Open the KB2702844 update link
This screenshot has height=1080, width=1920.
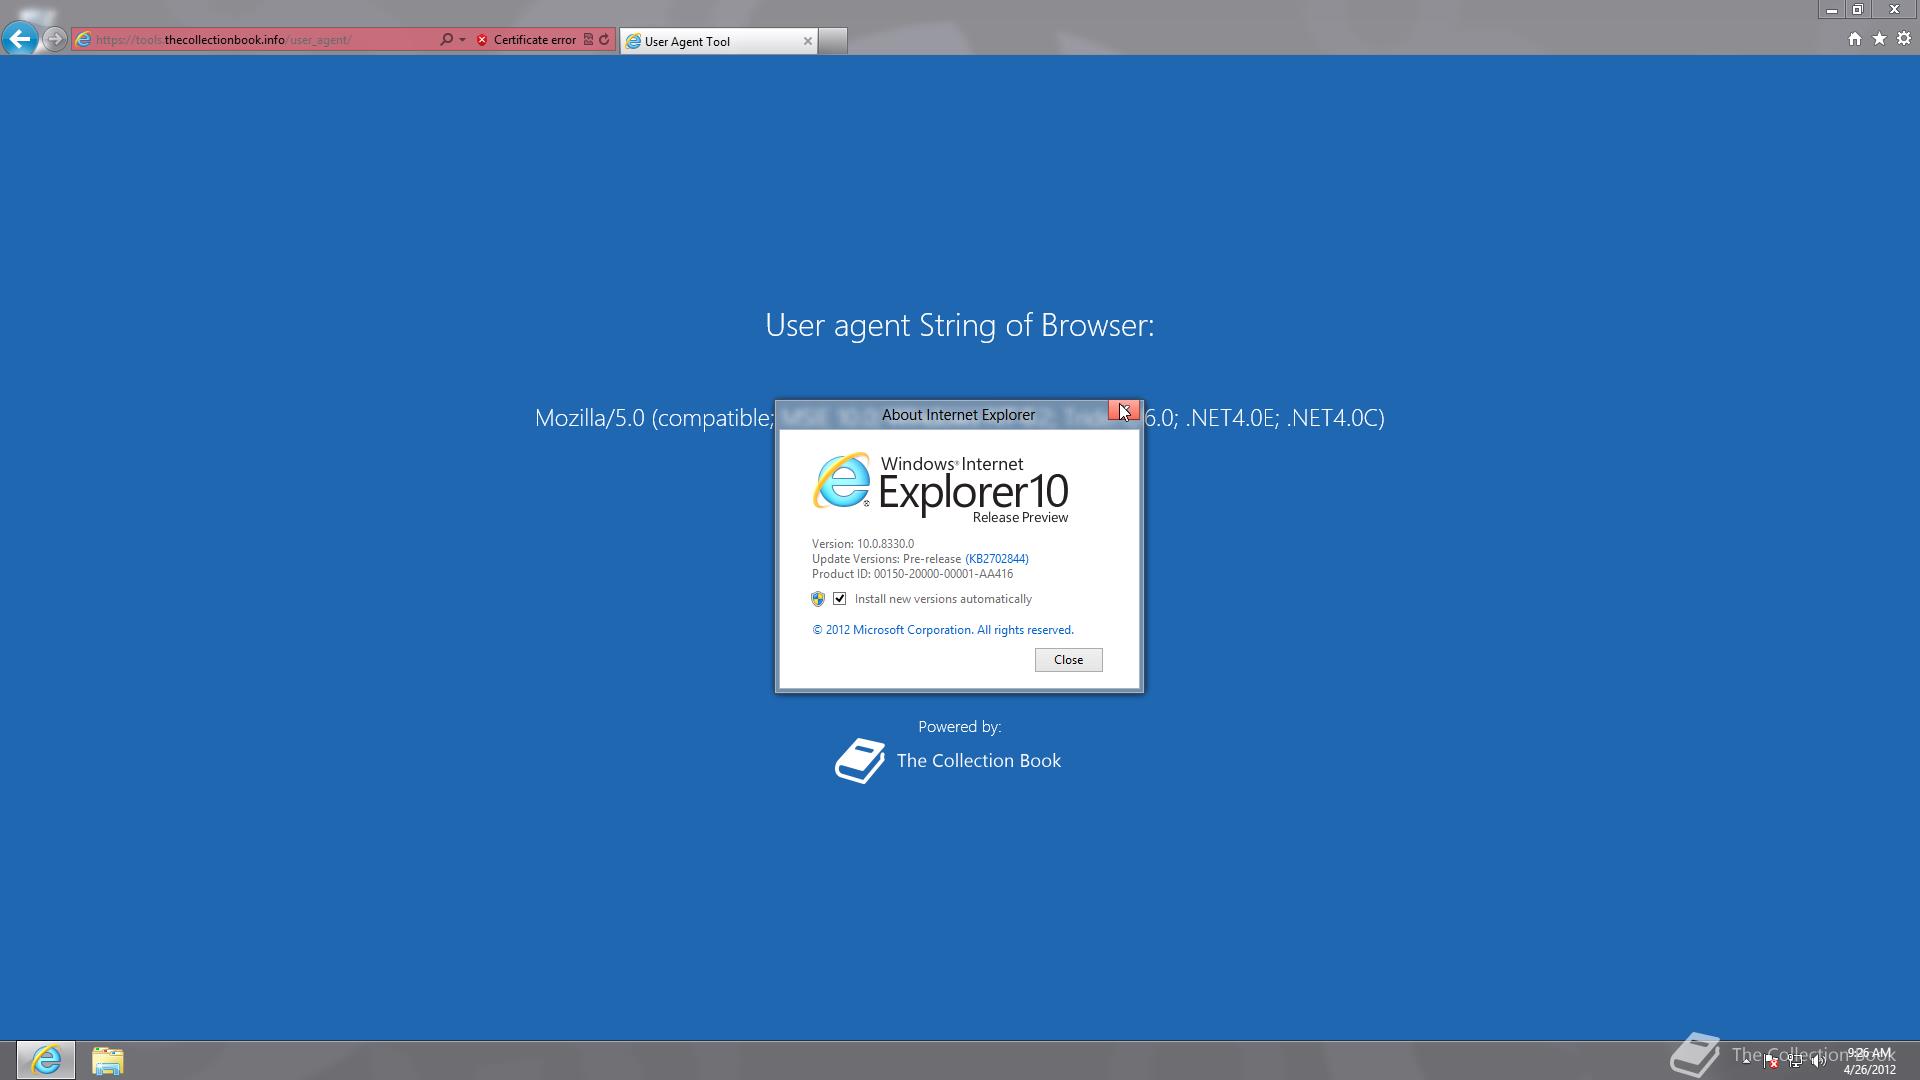pos(996,559)
